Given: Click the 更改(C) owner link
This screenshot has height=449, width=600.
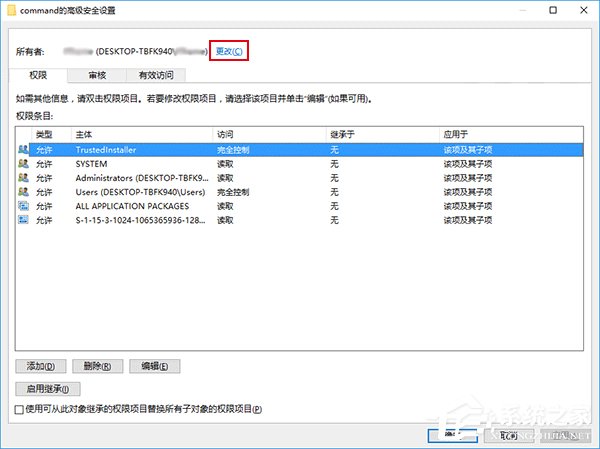Looking at the screenshot, I should 229,51.
